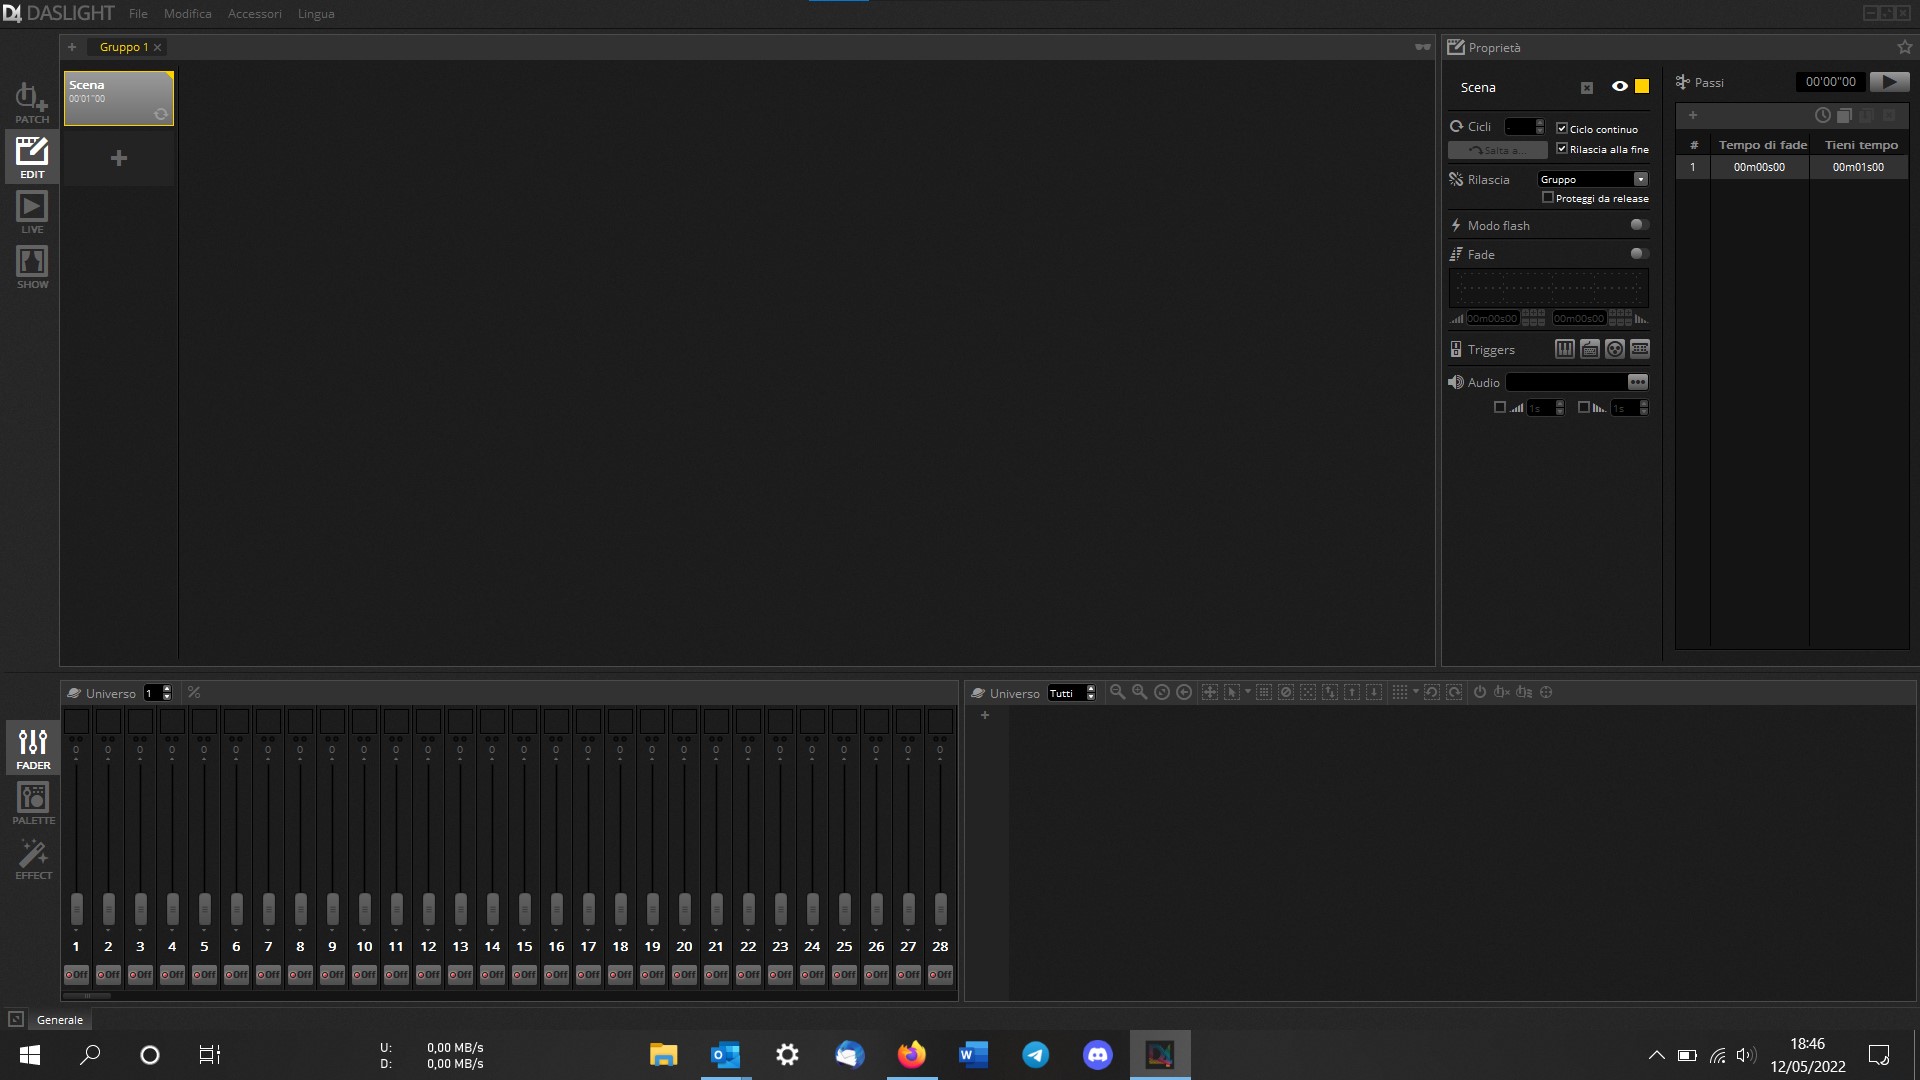Click the 00m01s00 Tieni tempo cell

pos(1858,167)
